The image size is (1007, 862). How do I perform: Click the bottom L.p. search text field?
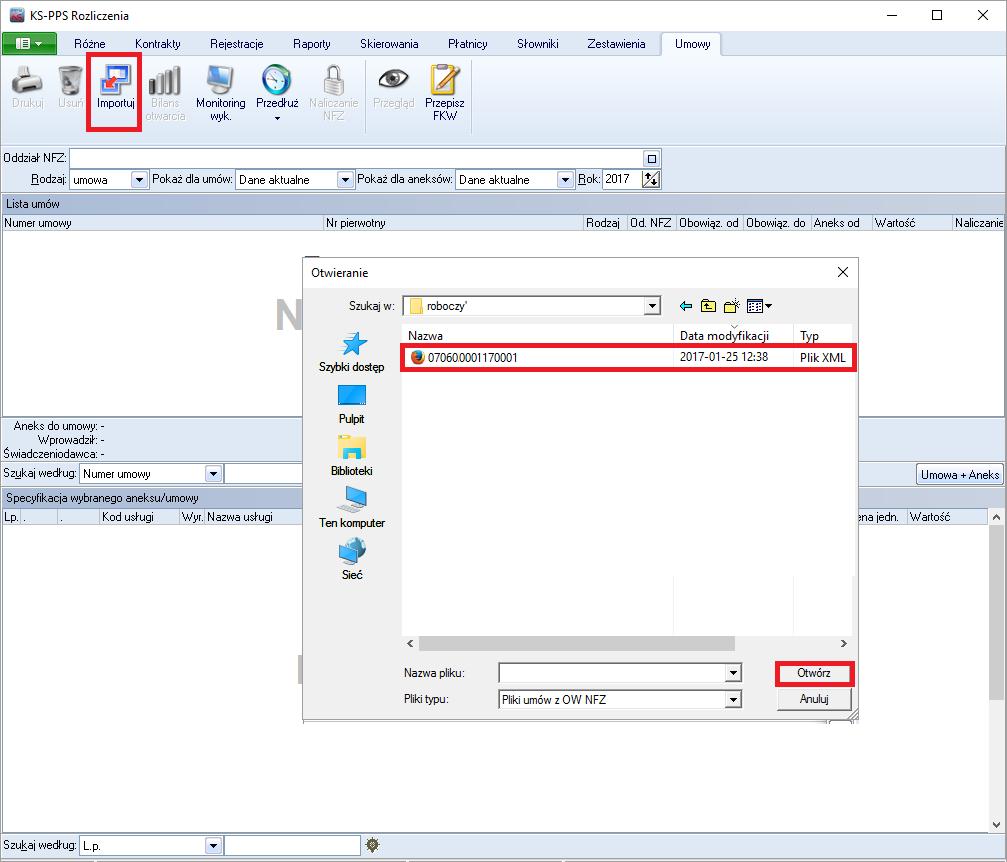[x=292, y=845]
